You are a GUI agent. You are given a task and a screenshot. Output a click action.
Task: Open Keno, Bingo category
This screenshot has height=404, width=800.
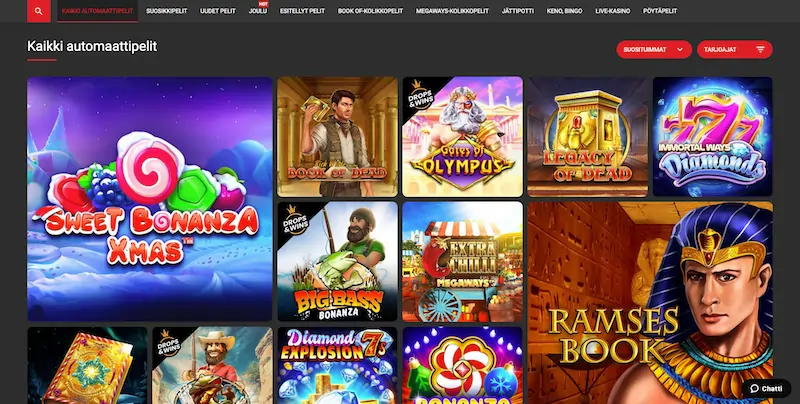coord(564,11)
